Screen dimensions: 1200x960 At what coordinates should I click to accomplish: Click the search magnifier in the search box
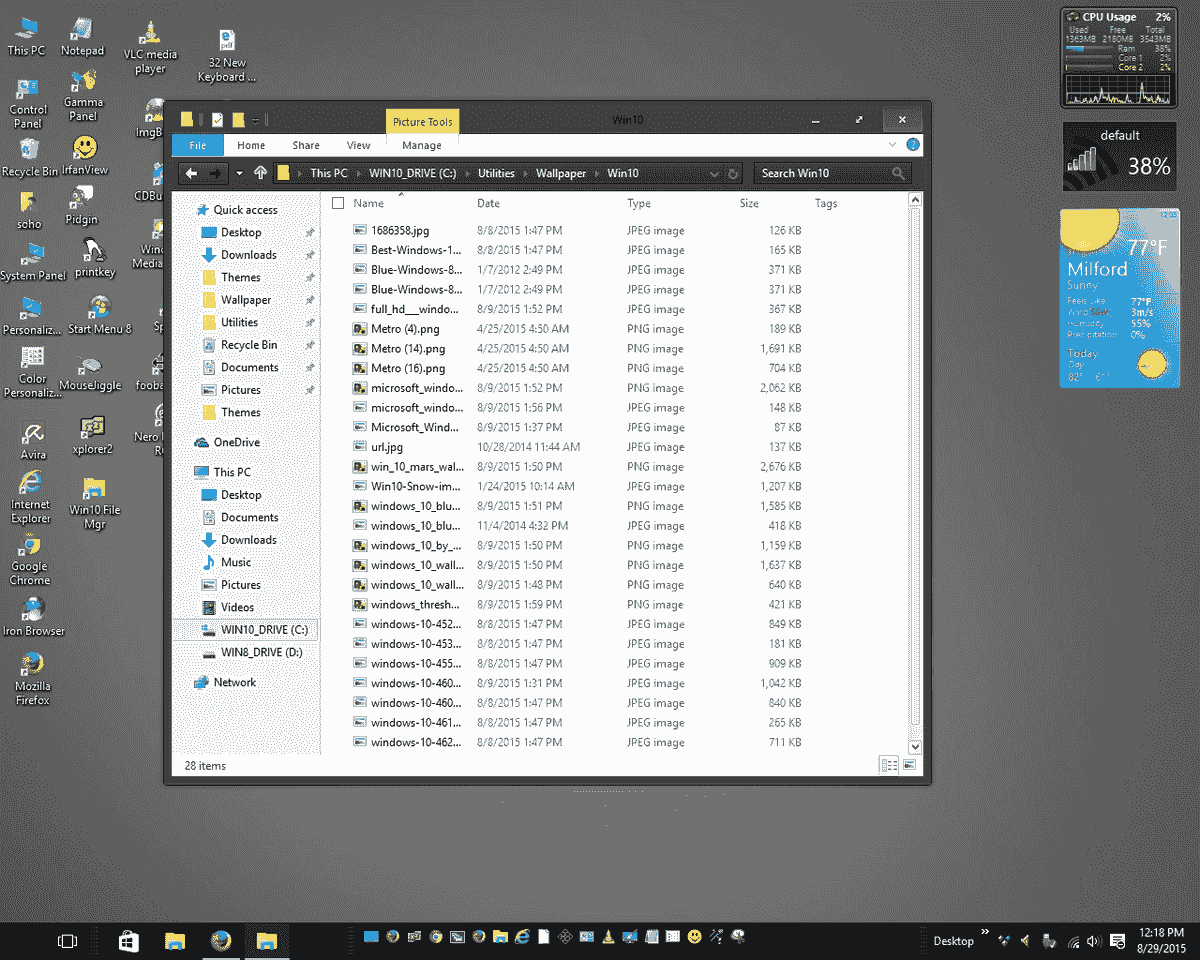[x=899, y=173]
